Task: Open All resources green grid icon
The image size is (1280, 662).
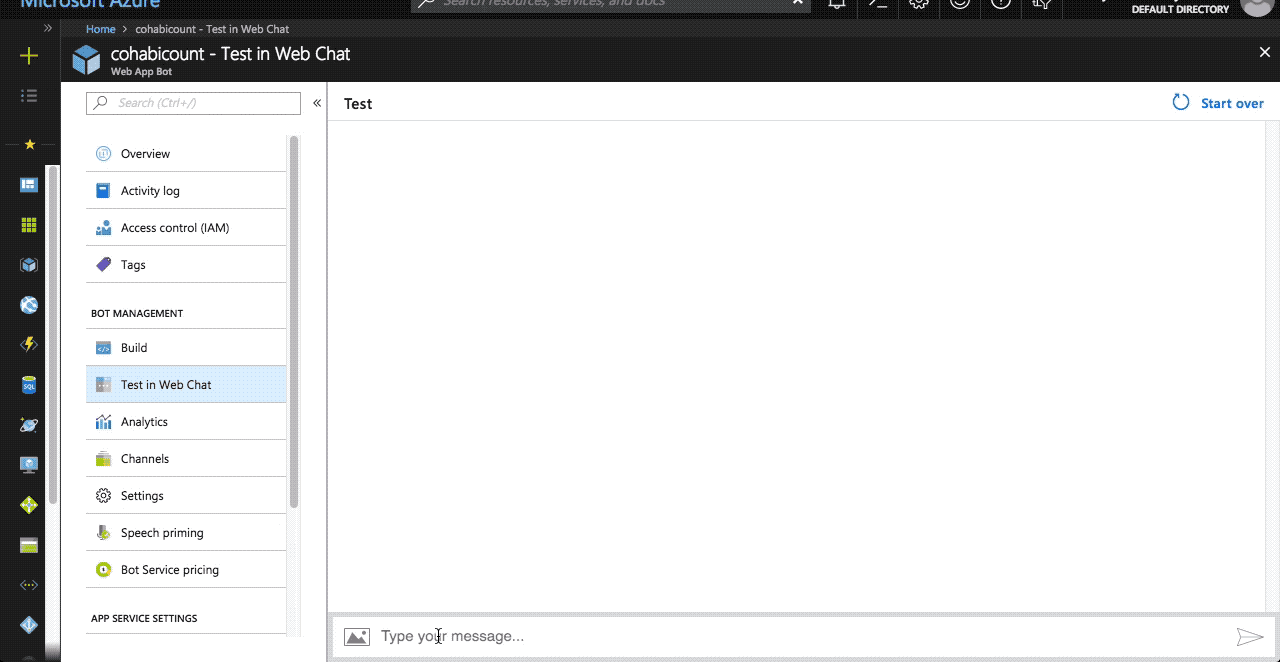Action: [29, 226]
